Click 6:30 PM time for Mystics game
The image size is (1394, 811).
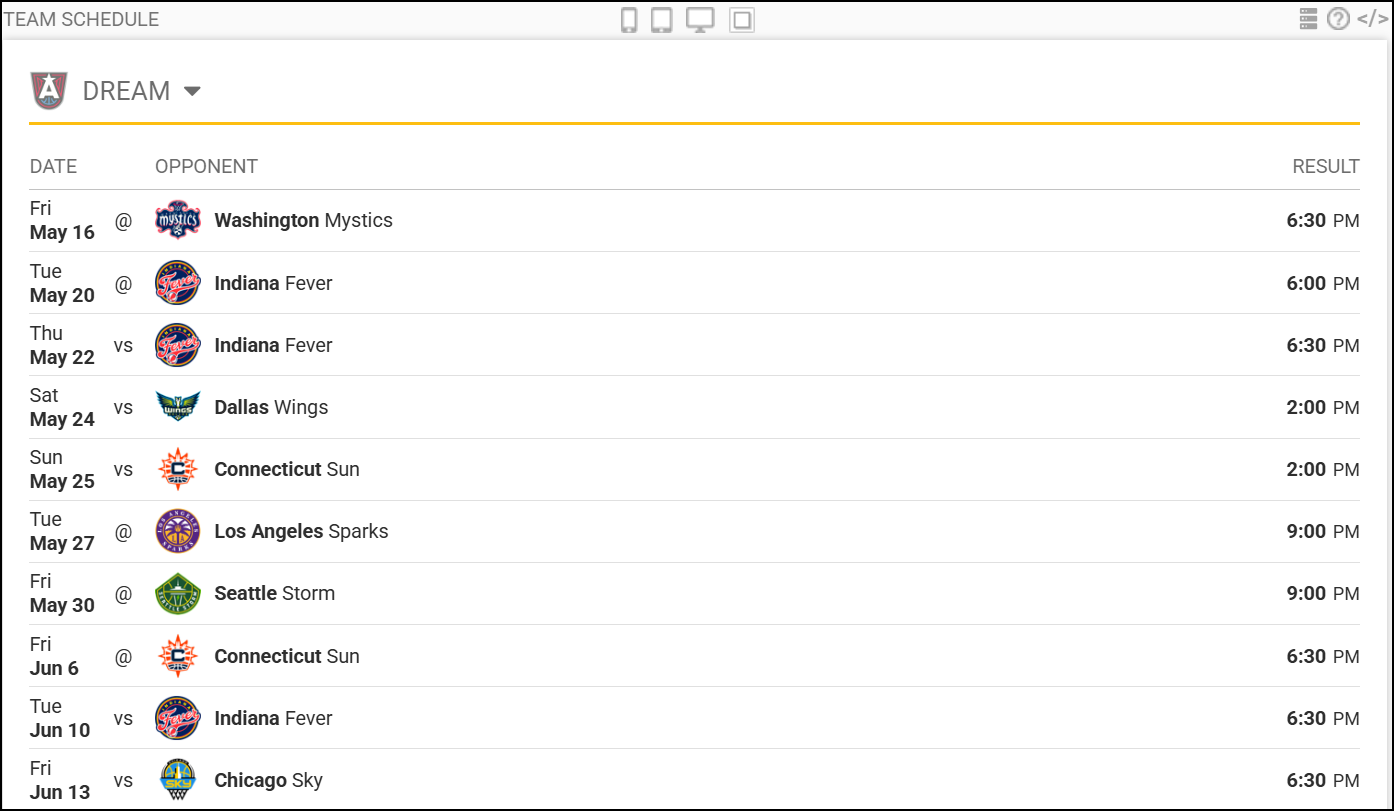[x=1323, y=220]
